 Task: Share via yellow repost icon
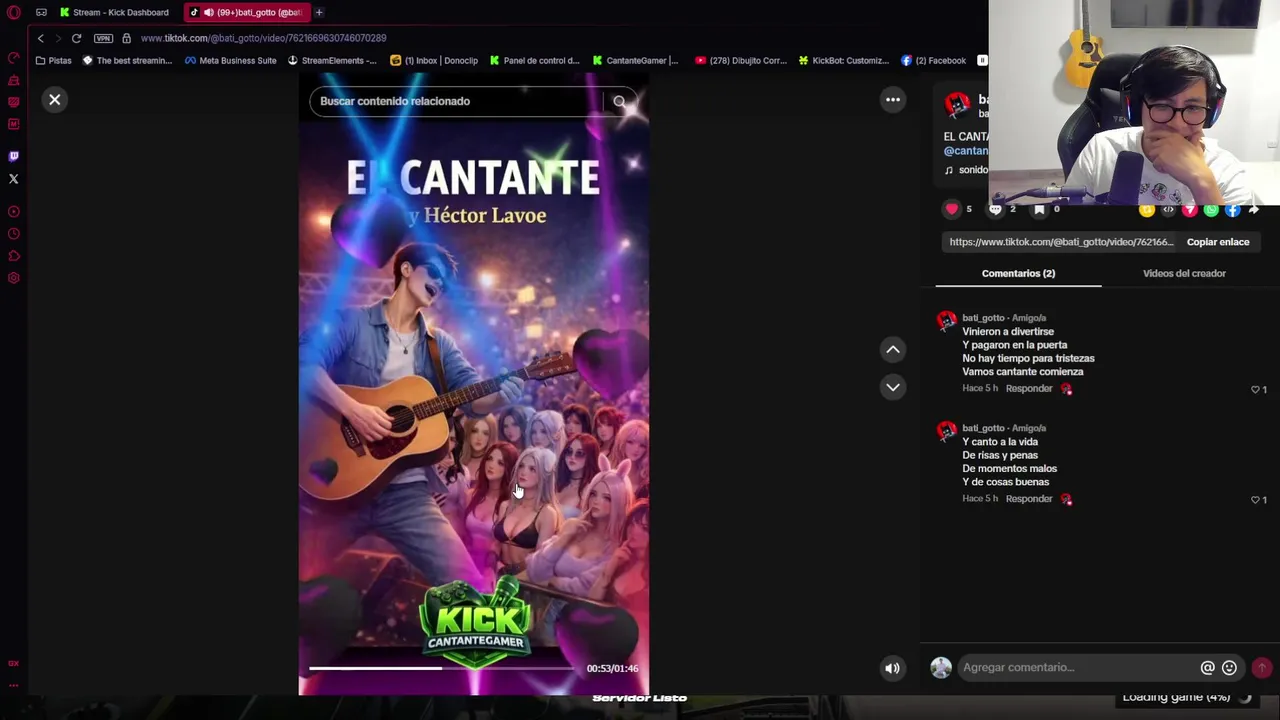[x=1147, y=210]
